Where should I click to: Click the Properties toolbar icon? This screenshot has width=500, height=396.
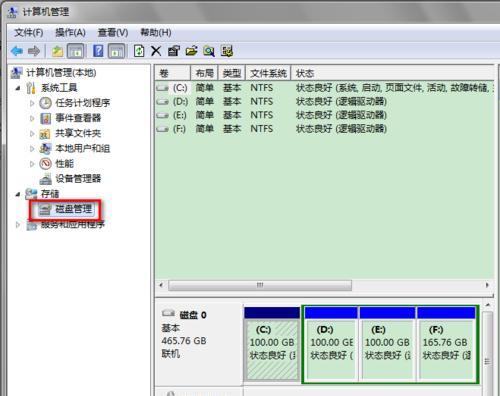pyautogui.click(x=174, y=51)
